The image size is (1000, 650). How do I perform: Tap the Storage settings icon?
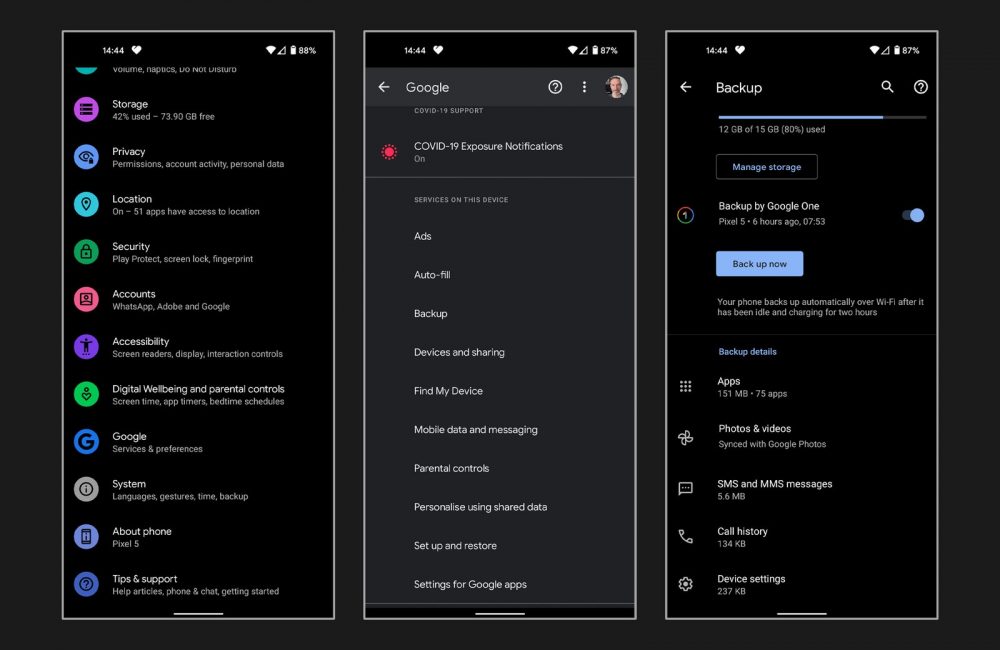pos(87,110)
